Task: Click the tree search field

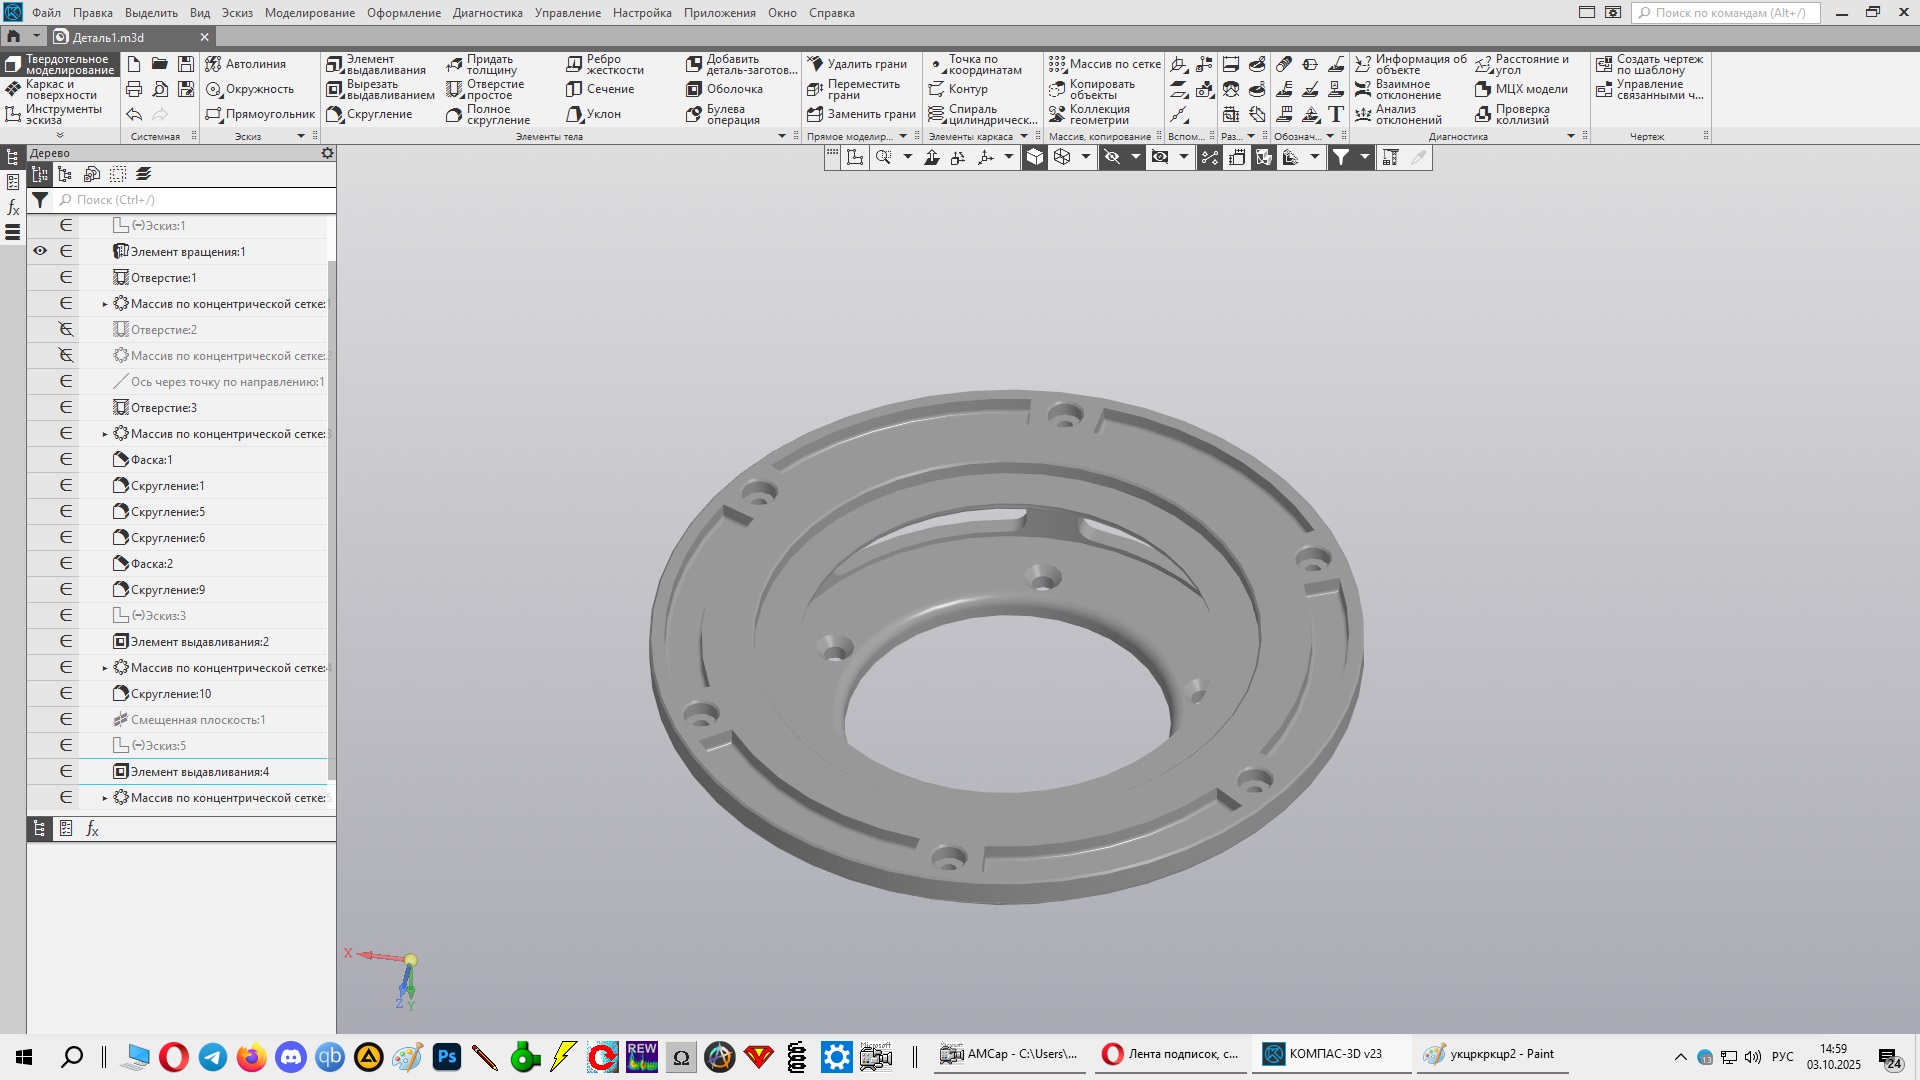Action: pyautogui.click(x=200, y=200)
